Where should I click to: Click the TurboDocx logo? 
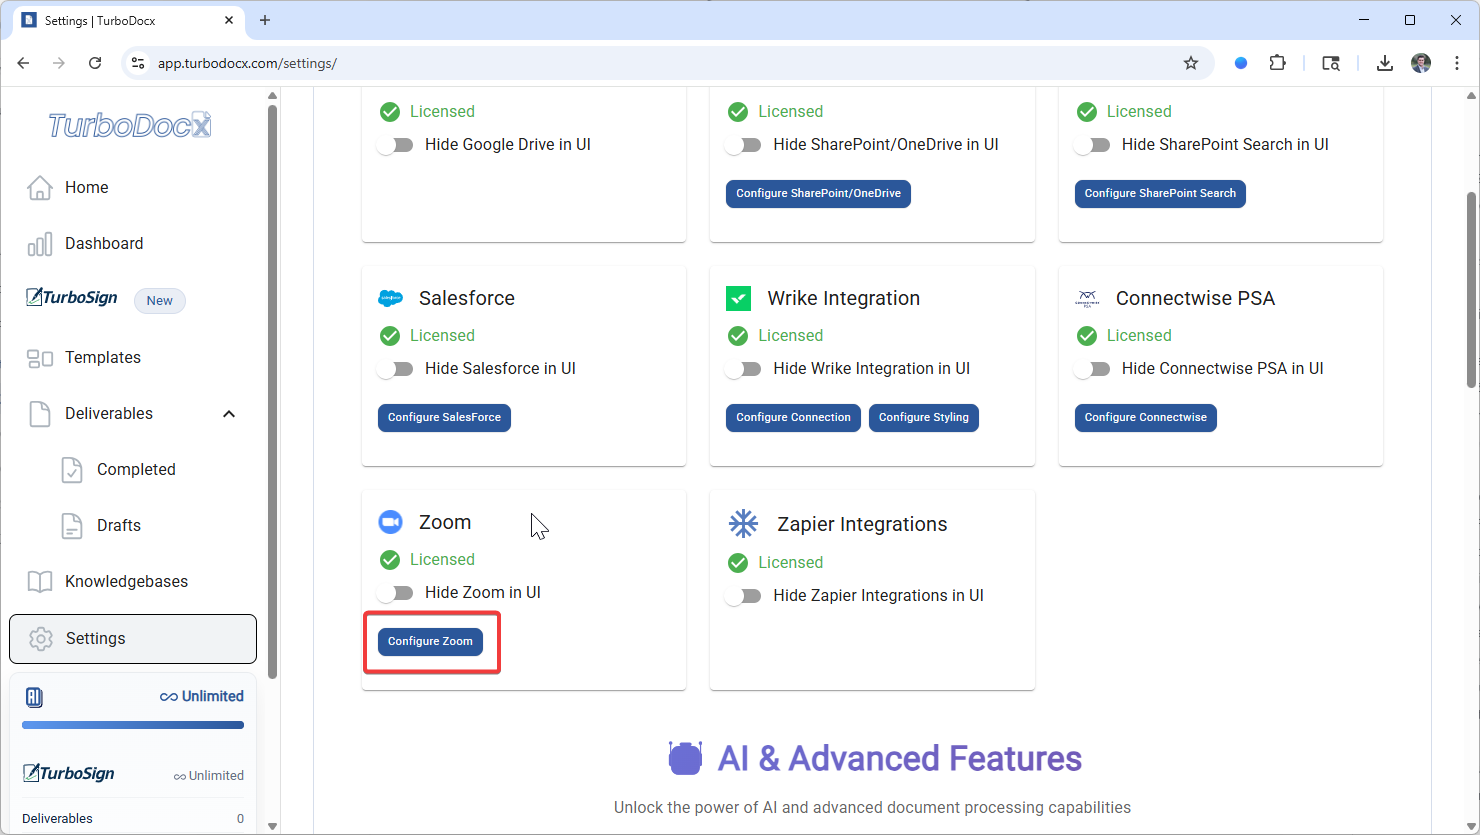click(x=130, y=125)
